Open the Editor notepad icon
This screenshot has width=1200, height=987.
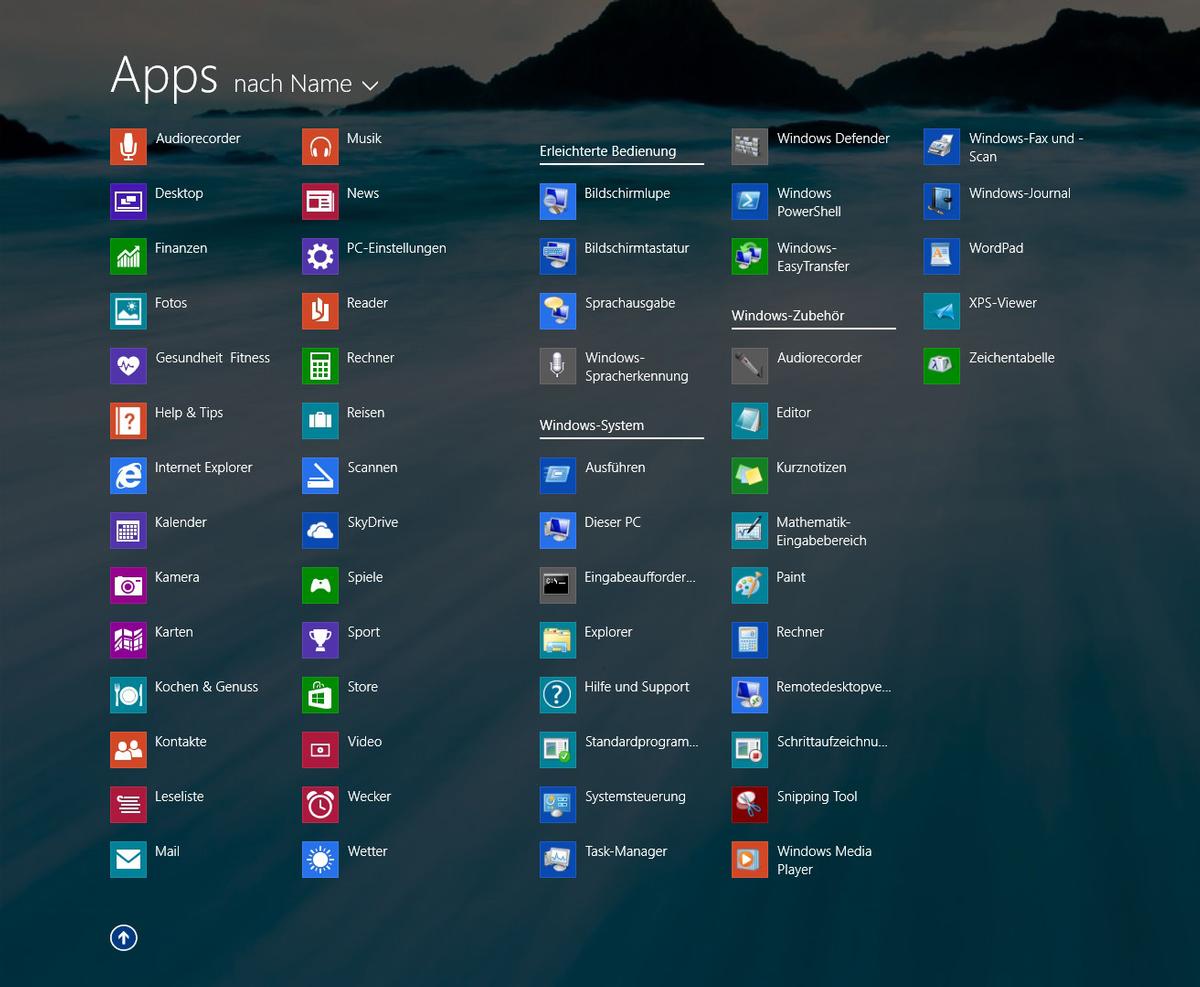750,422
